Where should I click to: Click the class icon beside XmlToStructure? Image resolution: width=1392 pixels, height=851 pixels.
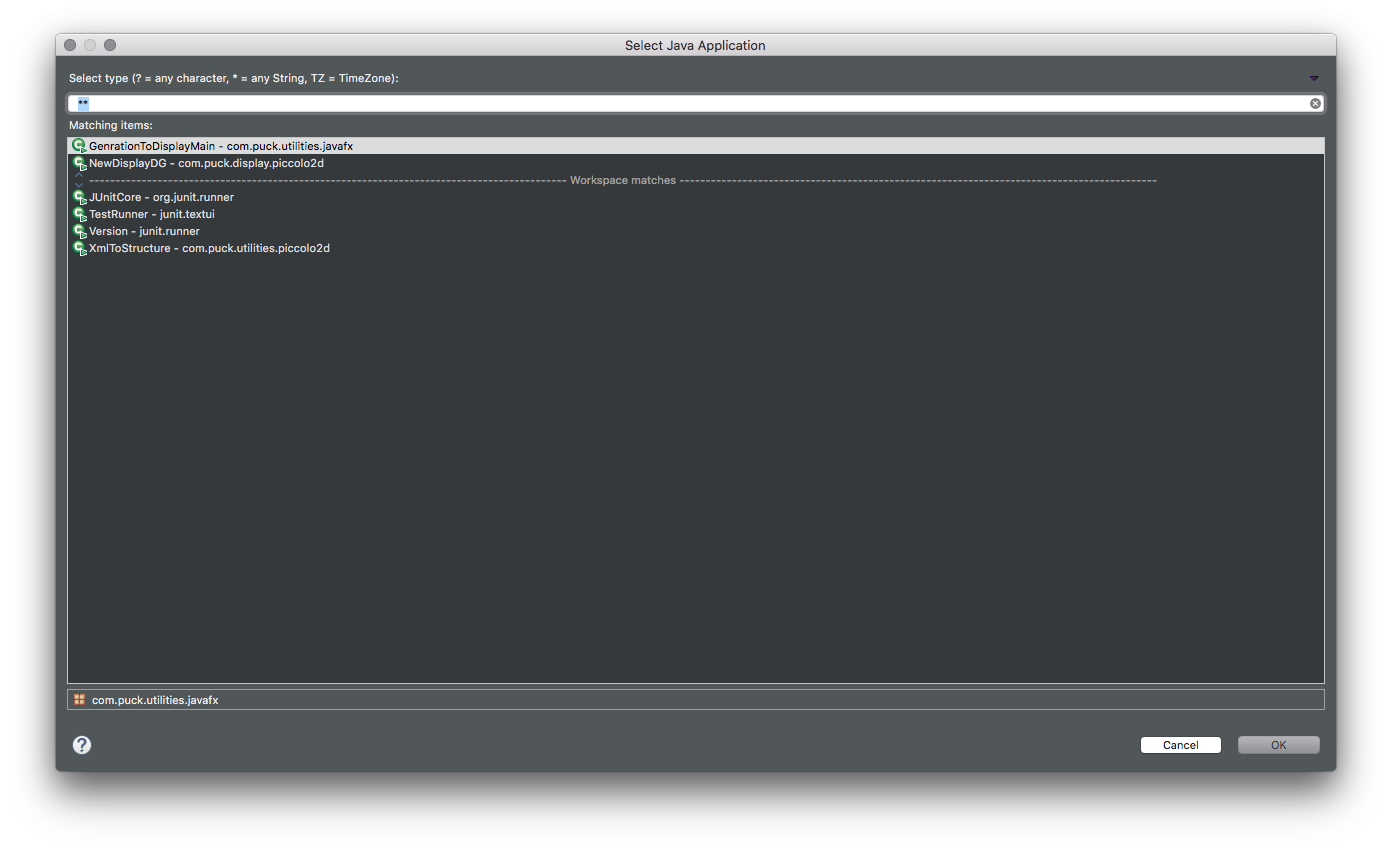point(79,248)
